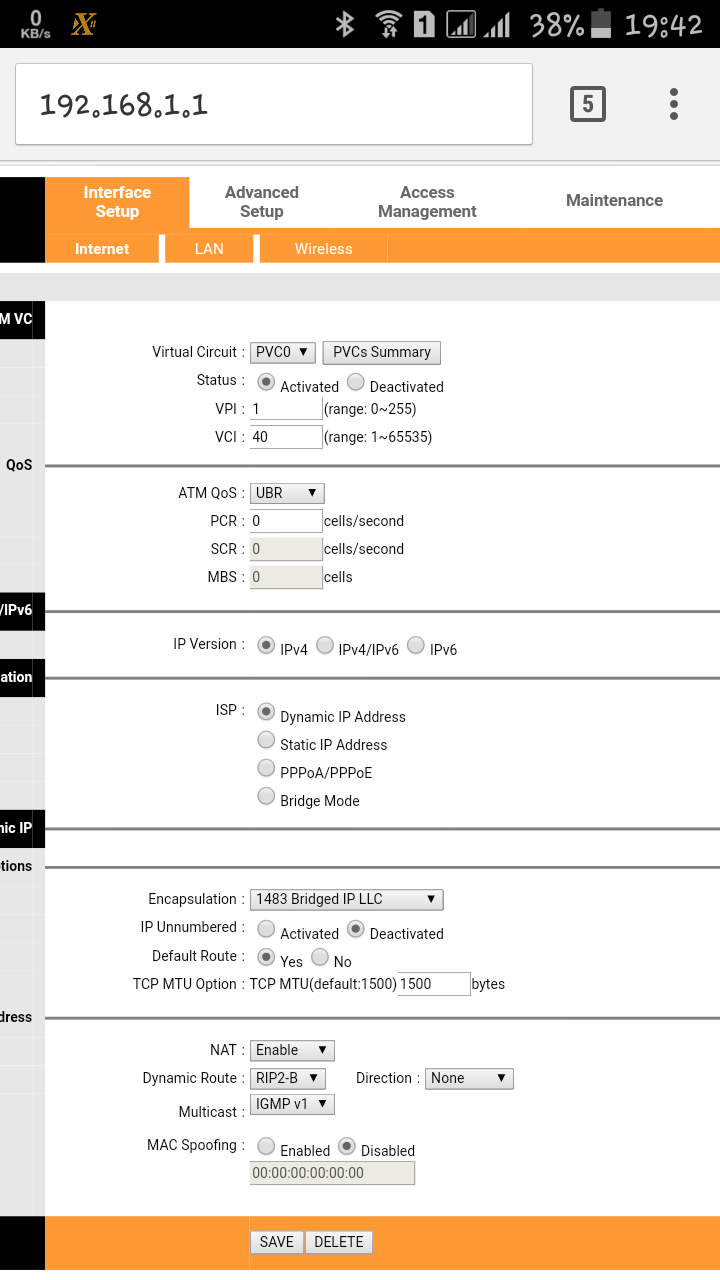Tap the Bluetooth icon in status bar
Viewport: 720px width, 1280px height.
[345, 25]
